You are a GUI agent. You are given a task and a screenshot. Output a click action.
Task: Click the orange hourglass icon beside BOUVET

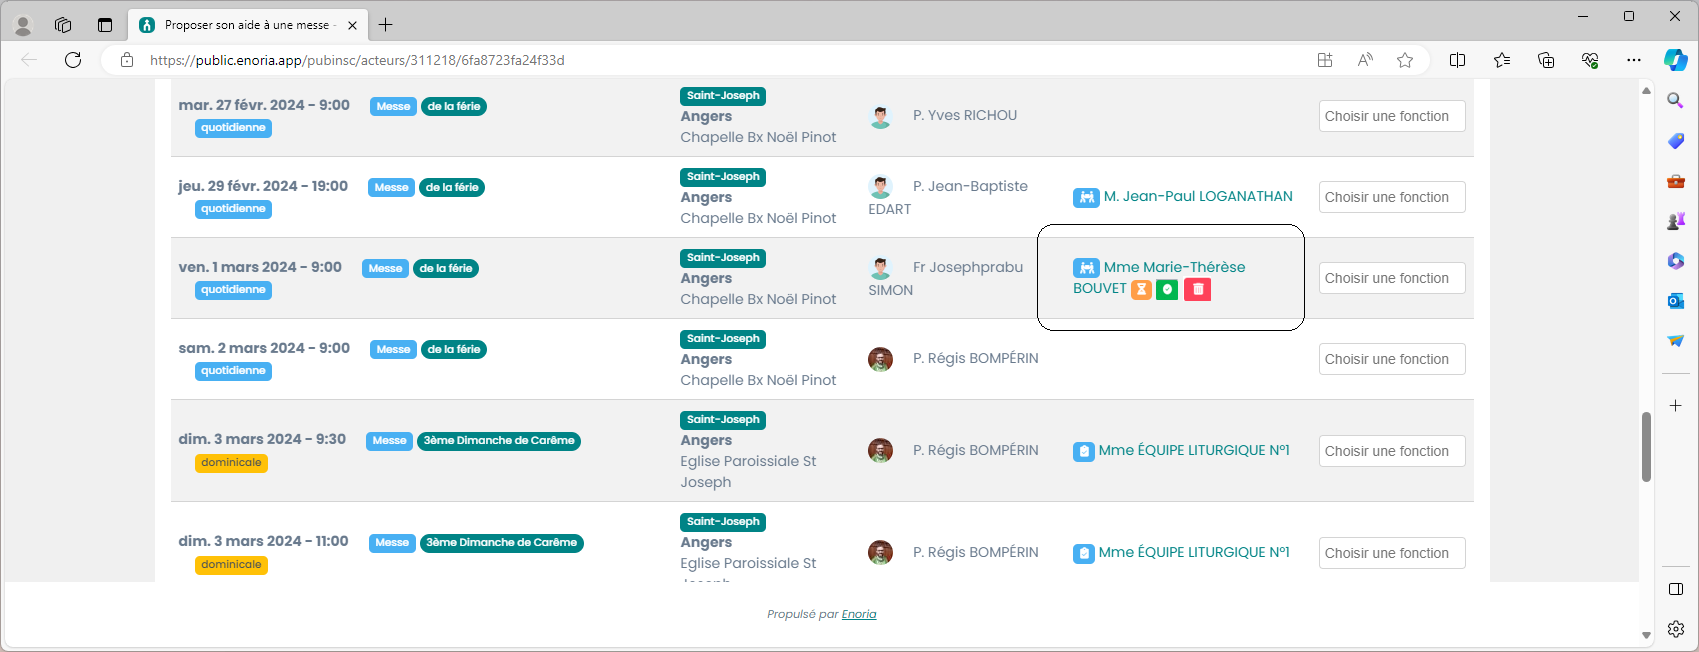click(x=1141, y=289)
